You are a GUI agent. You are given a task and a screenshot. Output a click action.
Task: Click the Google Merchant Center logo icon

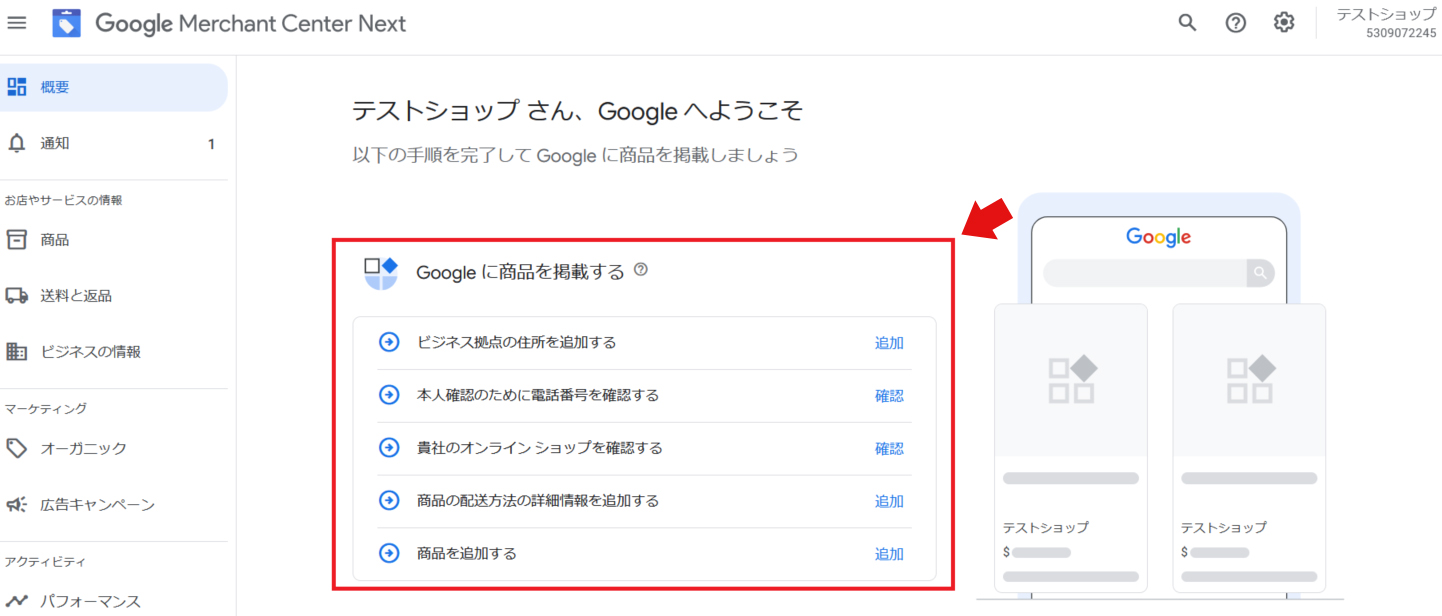tap(67, 23)
